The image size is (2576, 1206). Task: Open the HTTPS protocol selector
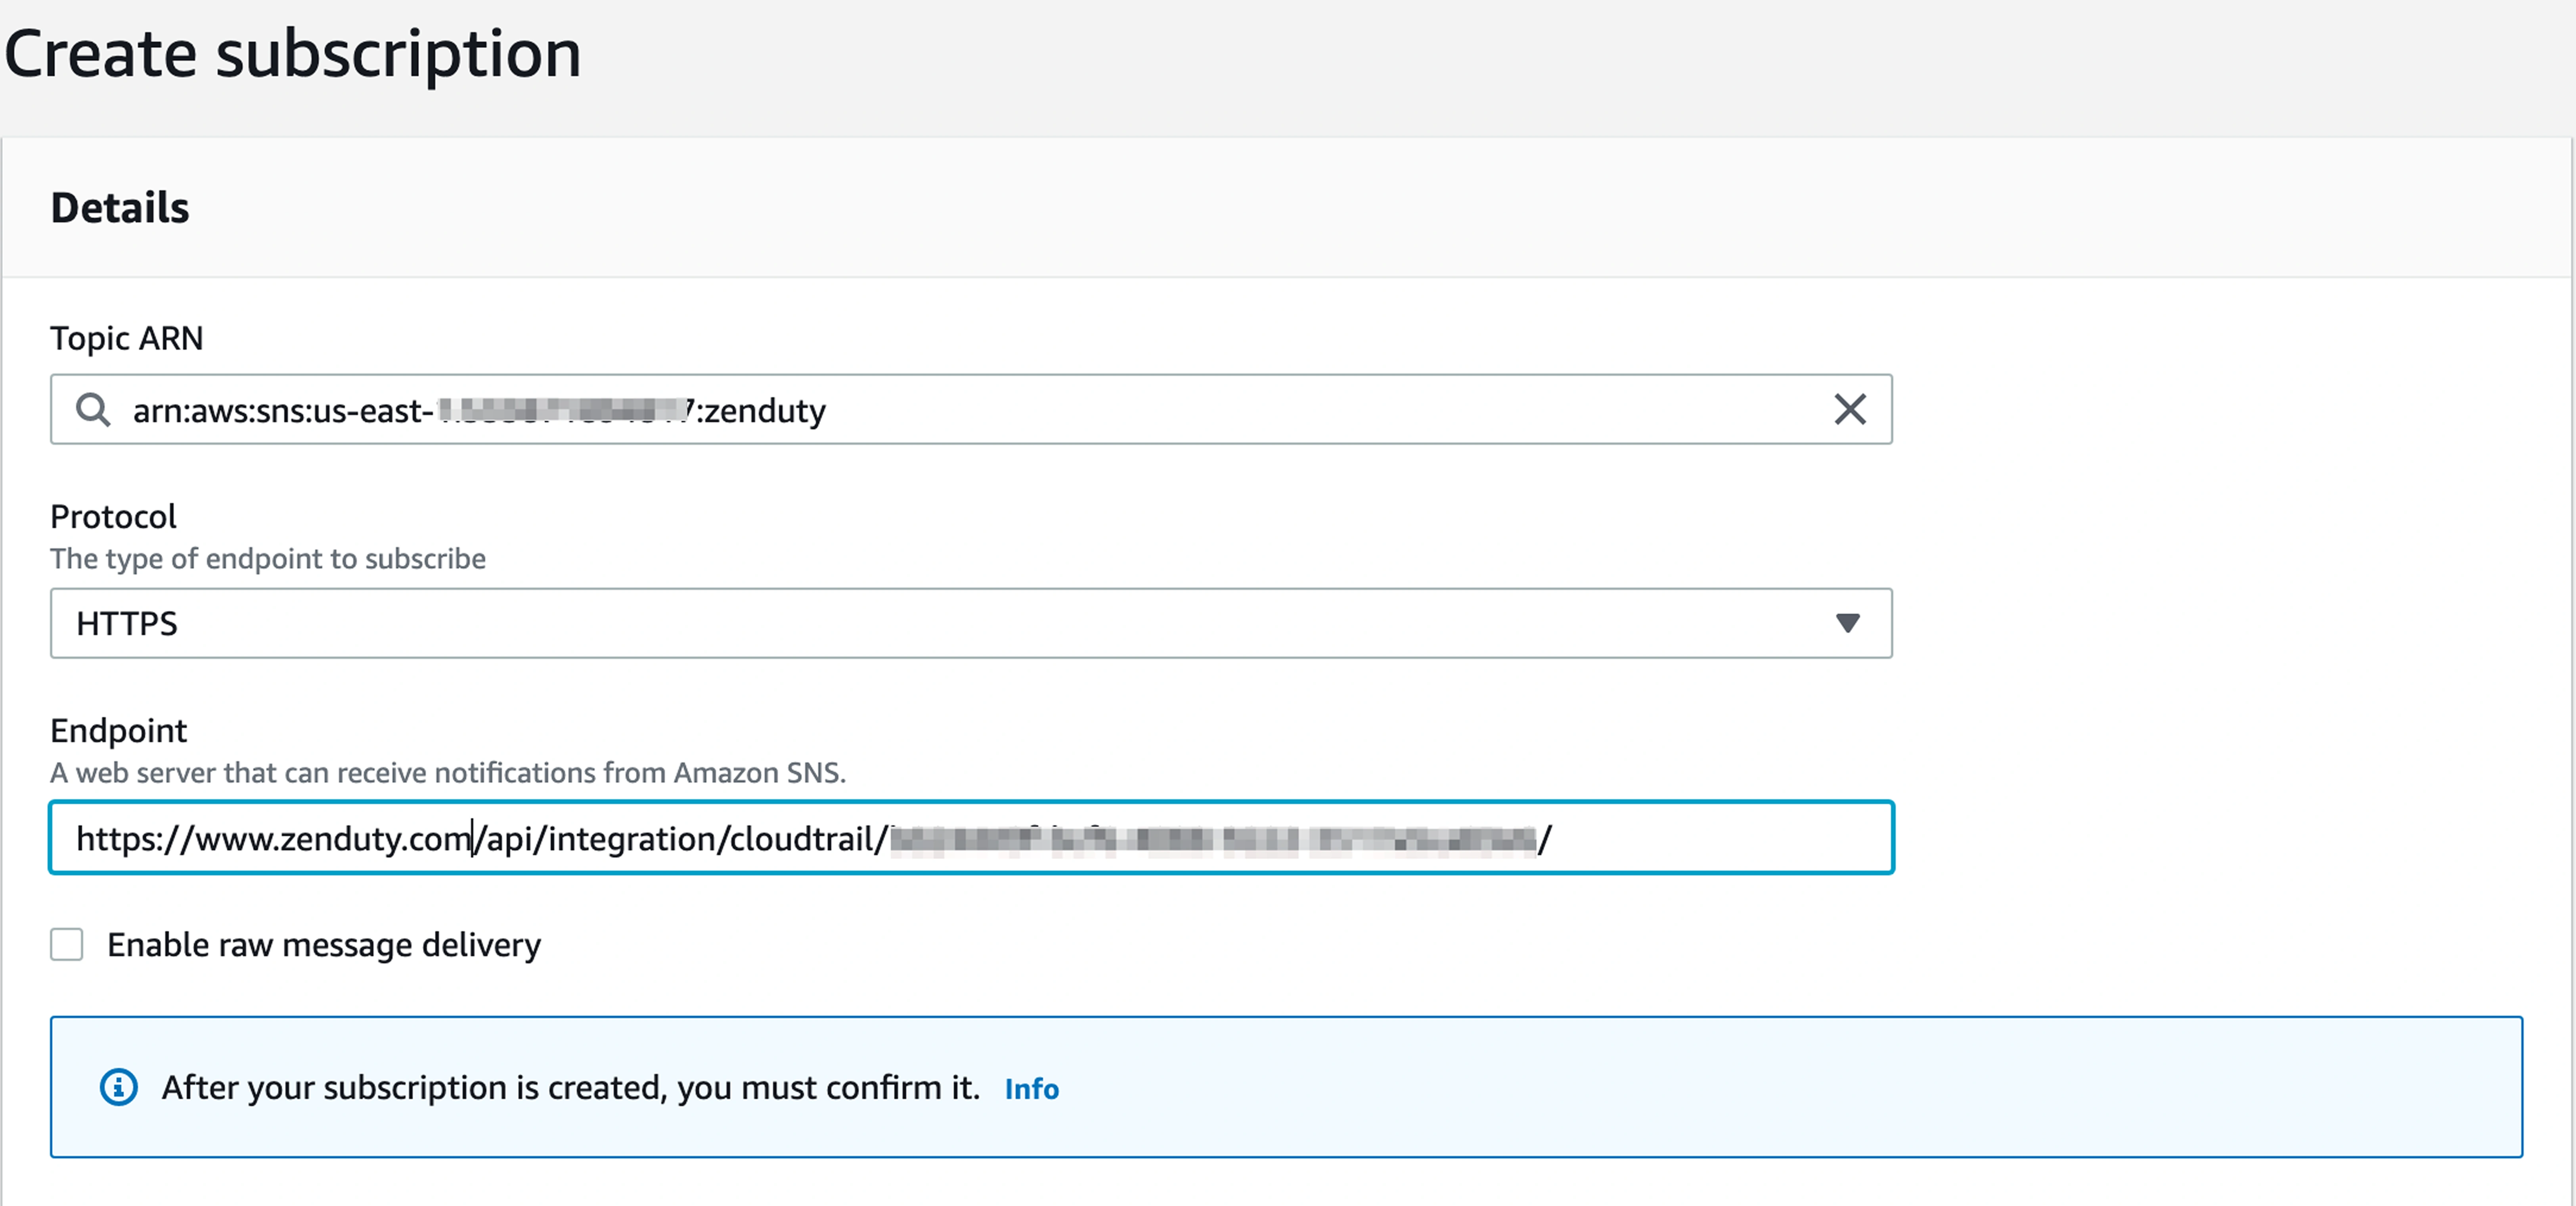[970, 623]
